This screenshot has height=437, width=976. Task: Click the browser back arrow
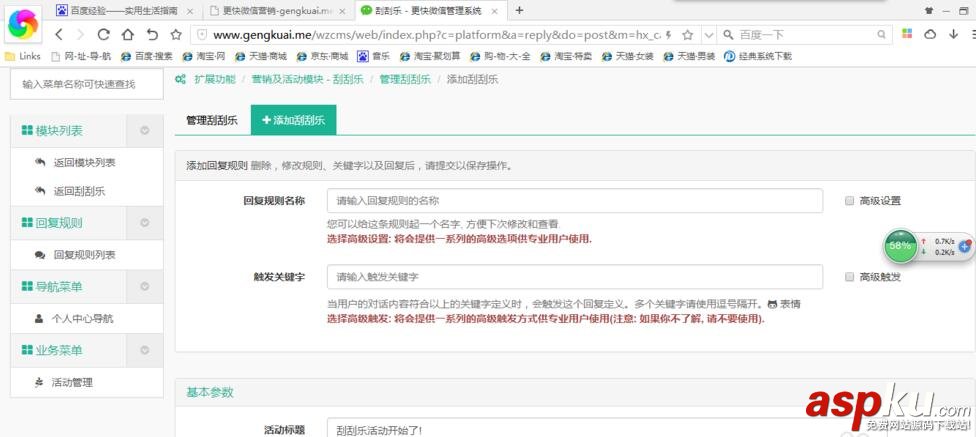pos(59,35)
